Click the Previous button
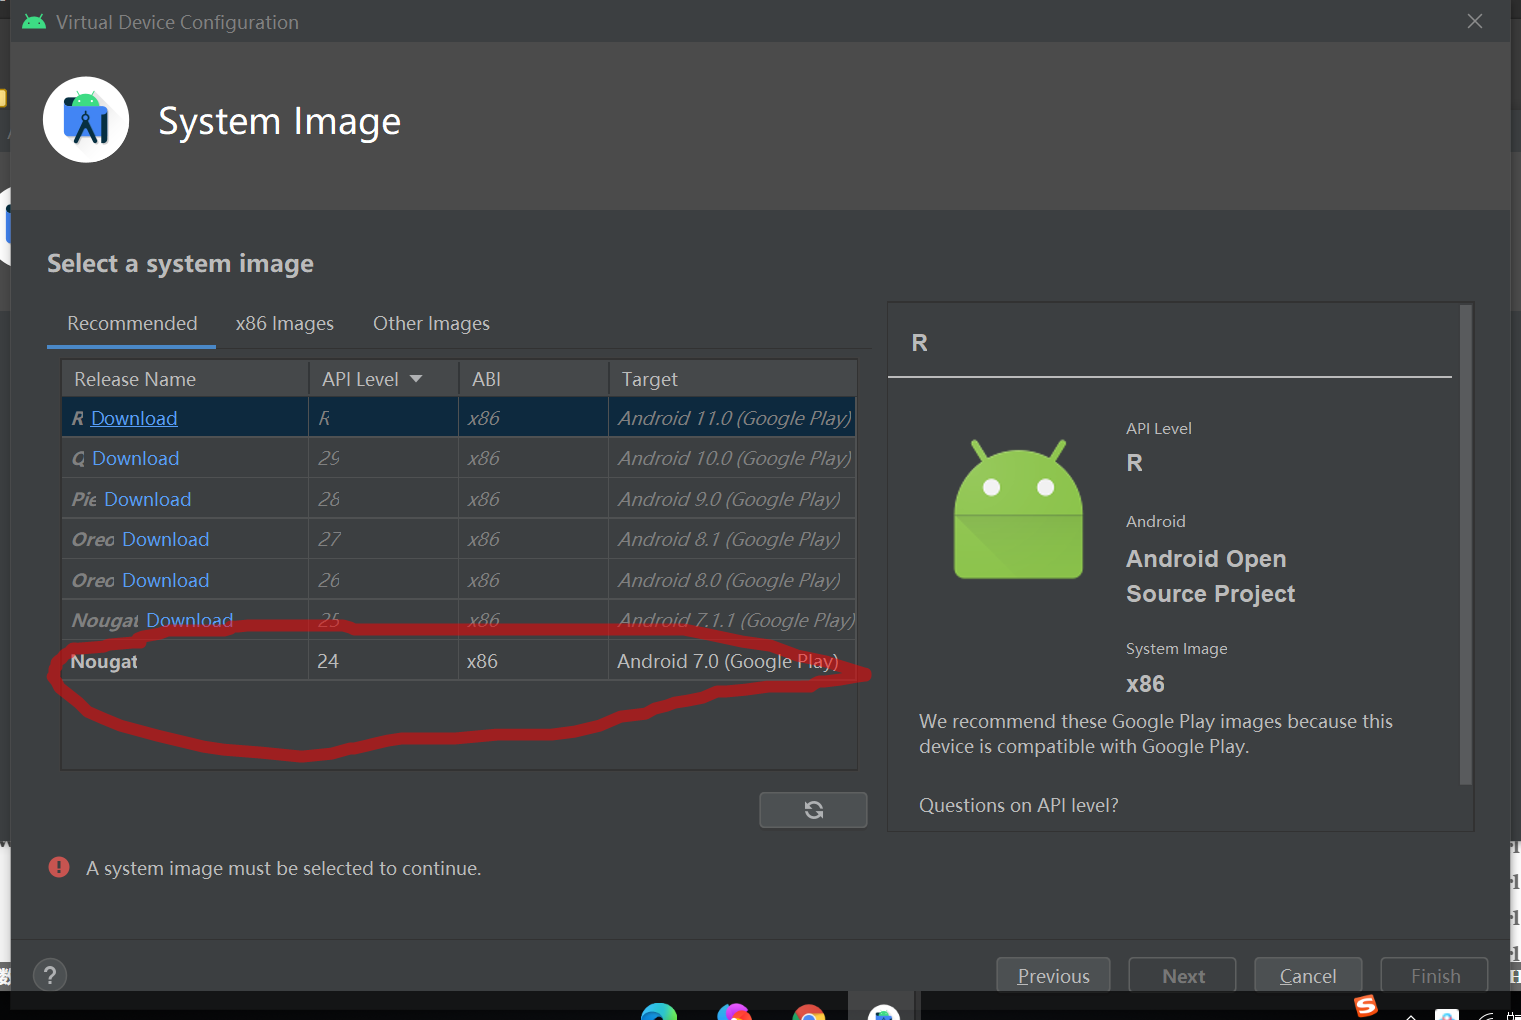The height and width of the screenshot is (1020, 1521). [1053, 975]
